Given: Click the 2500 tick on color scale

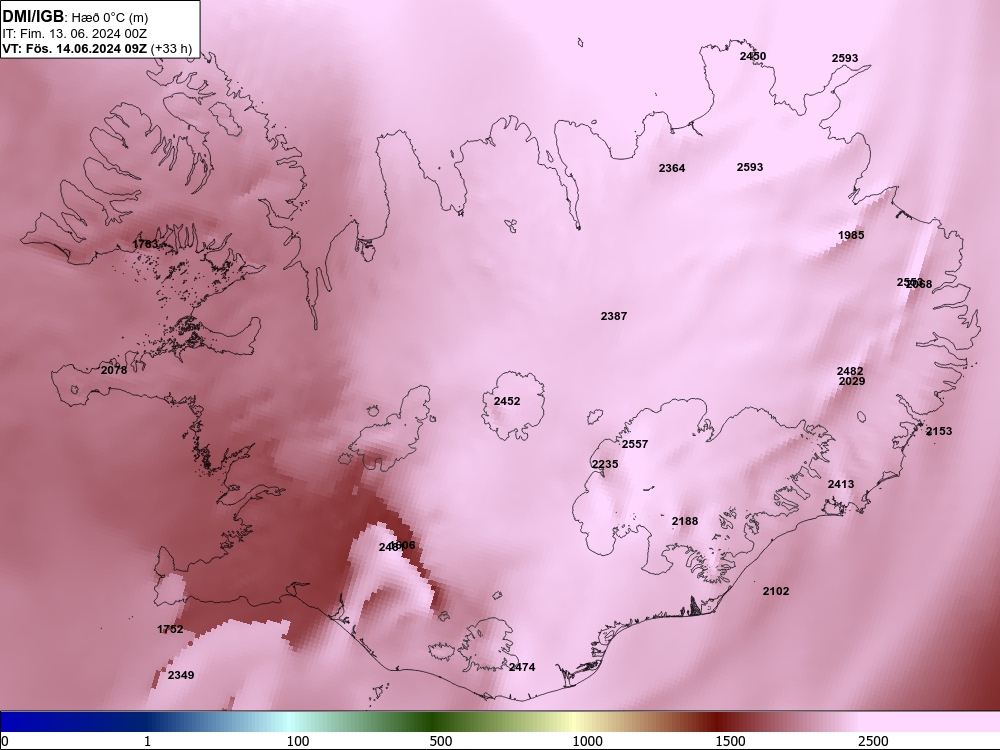Looking at the screenshot, I should coord(873,741).
